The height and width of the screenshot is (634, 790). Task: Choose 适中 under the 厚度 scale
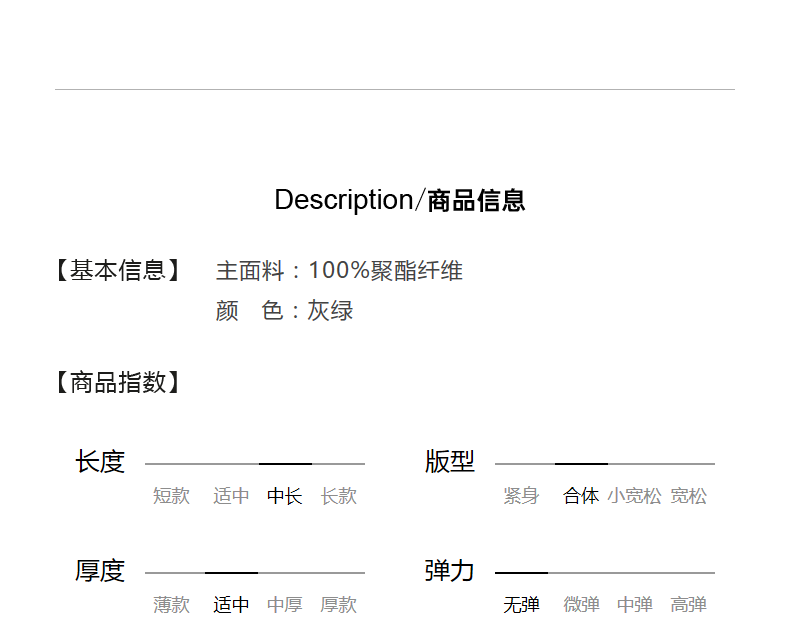[x=231, y=605]
